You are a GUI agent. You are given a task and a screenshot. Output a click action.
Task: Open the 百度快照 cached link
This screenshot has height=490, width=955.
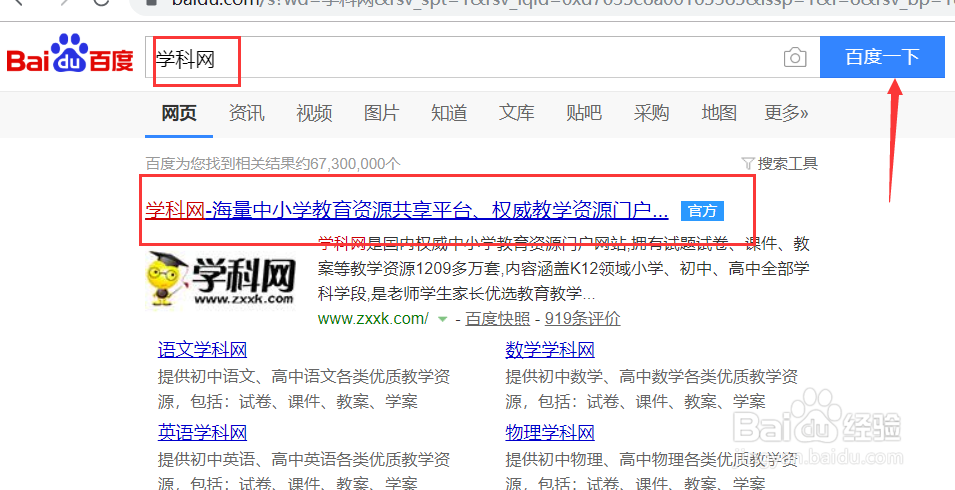tap(498, 318)
